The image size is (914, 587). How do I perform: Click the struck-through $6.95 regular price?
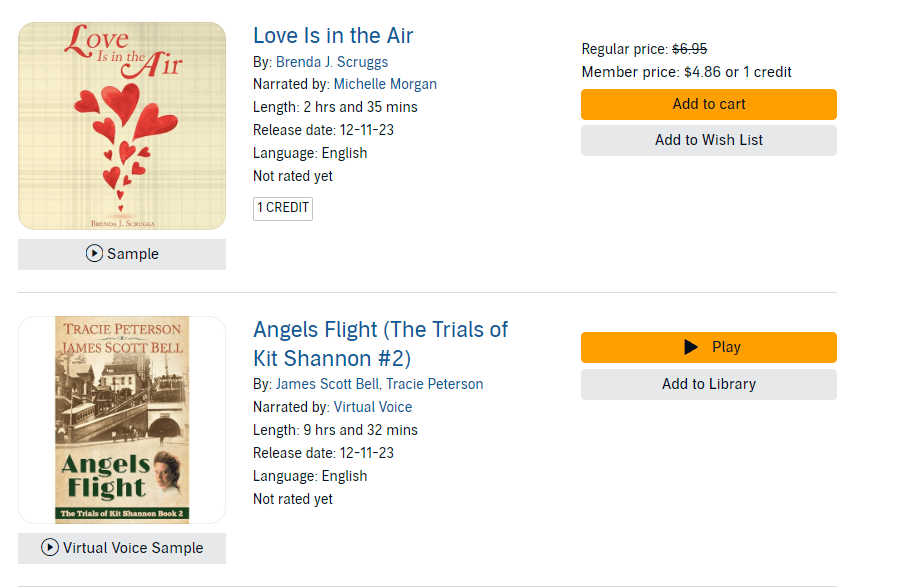click(x=690, y=49)
